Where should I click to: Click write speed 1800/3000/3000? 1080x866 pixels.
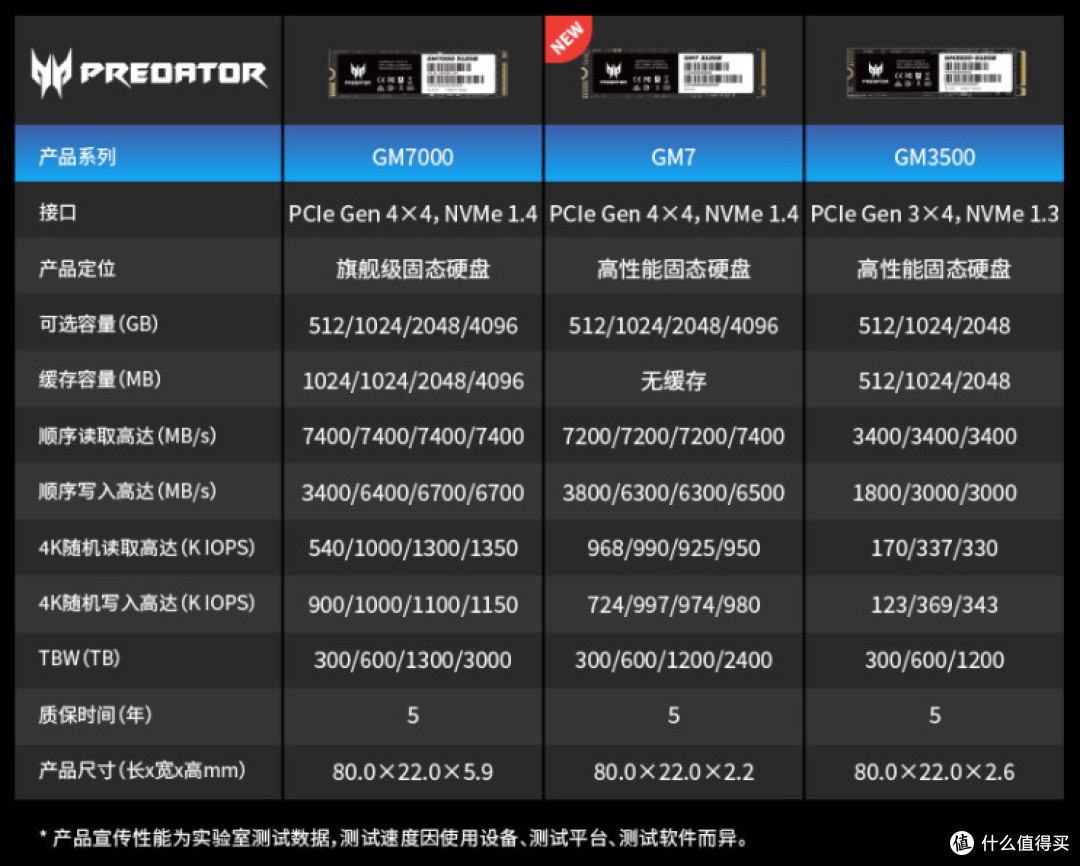934,493
